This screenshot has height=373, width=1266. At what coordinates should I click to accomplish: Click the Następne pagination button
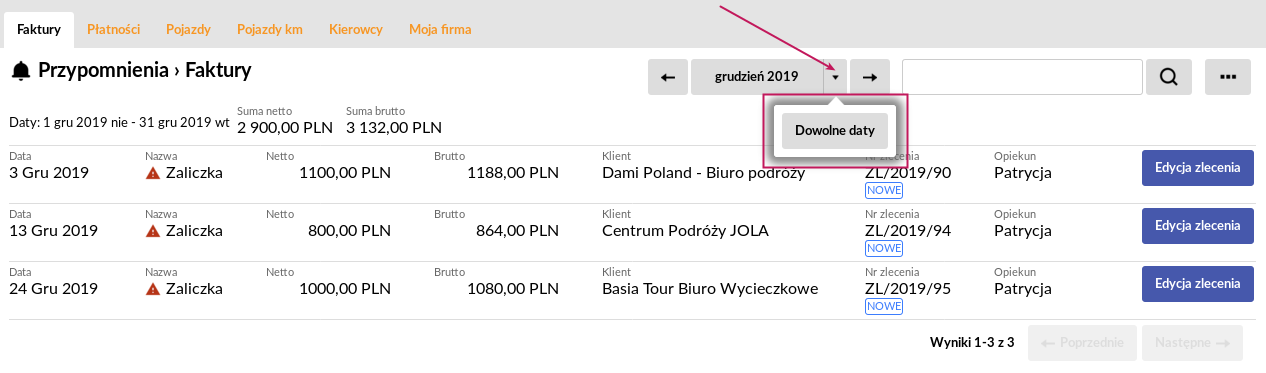tap(1192, 343)
